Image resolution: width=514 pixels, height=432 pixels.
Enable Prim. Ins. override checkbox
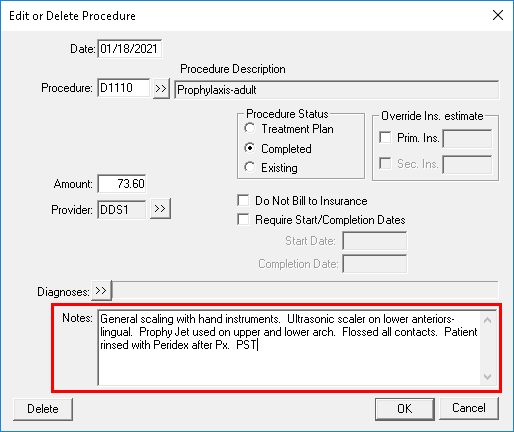[x=385, y=137]
